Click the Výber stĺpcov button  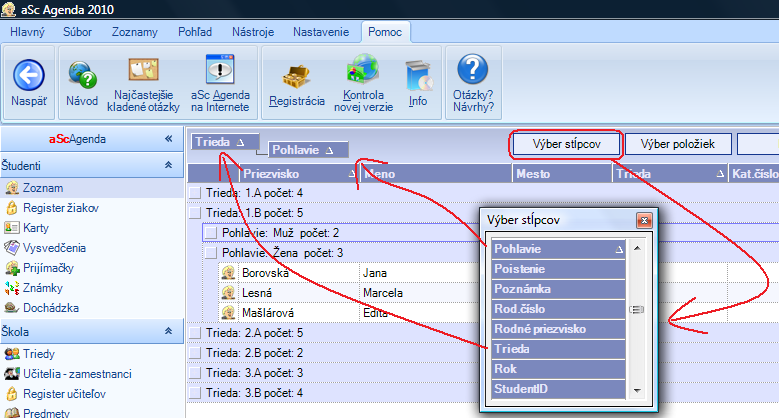coord(567,144)
